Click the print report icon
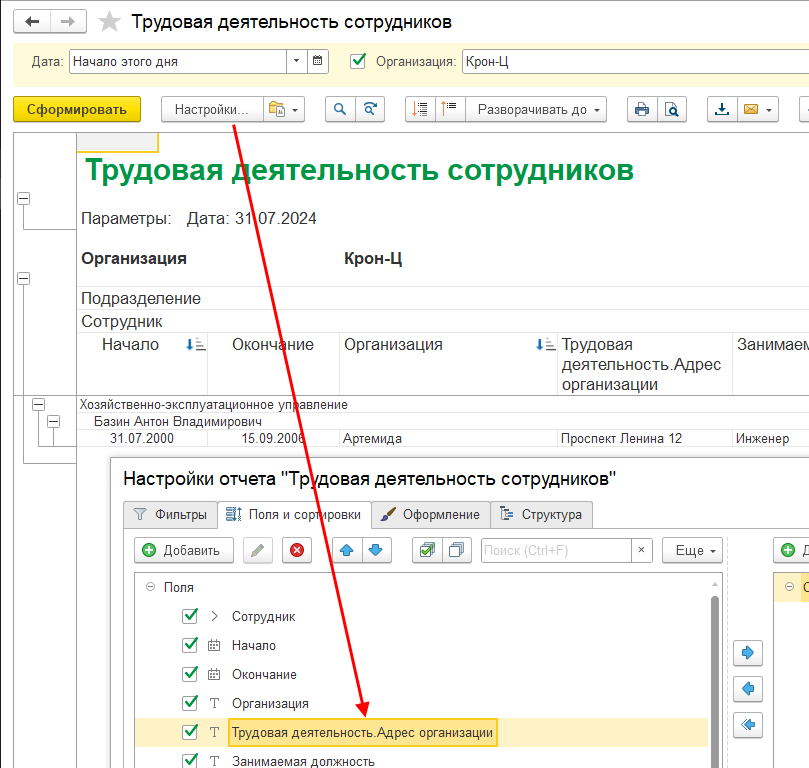This screenshot has height=768, width=809. [x=641, y=110]
